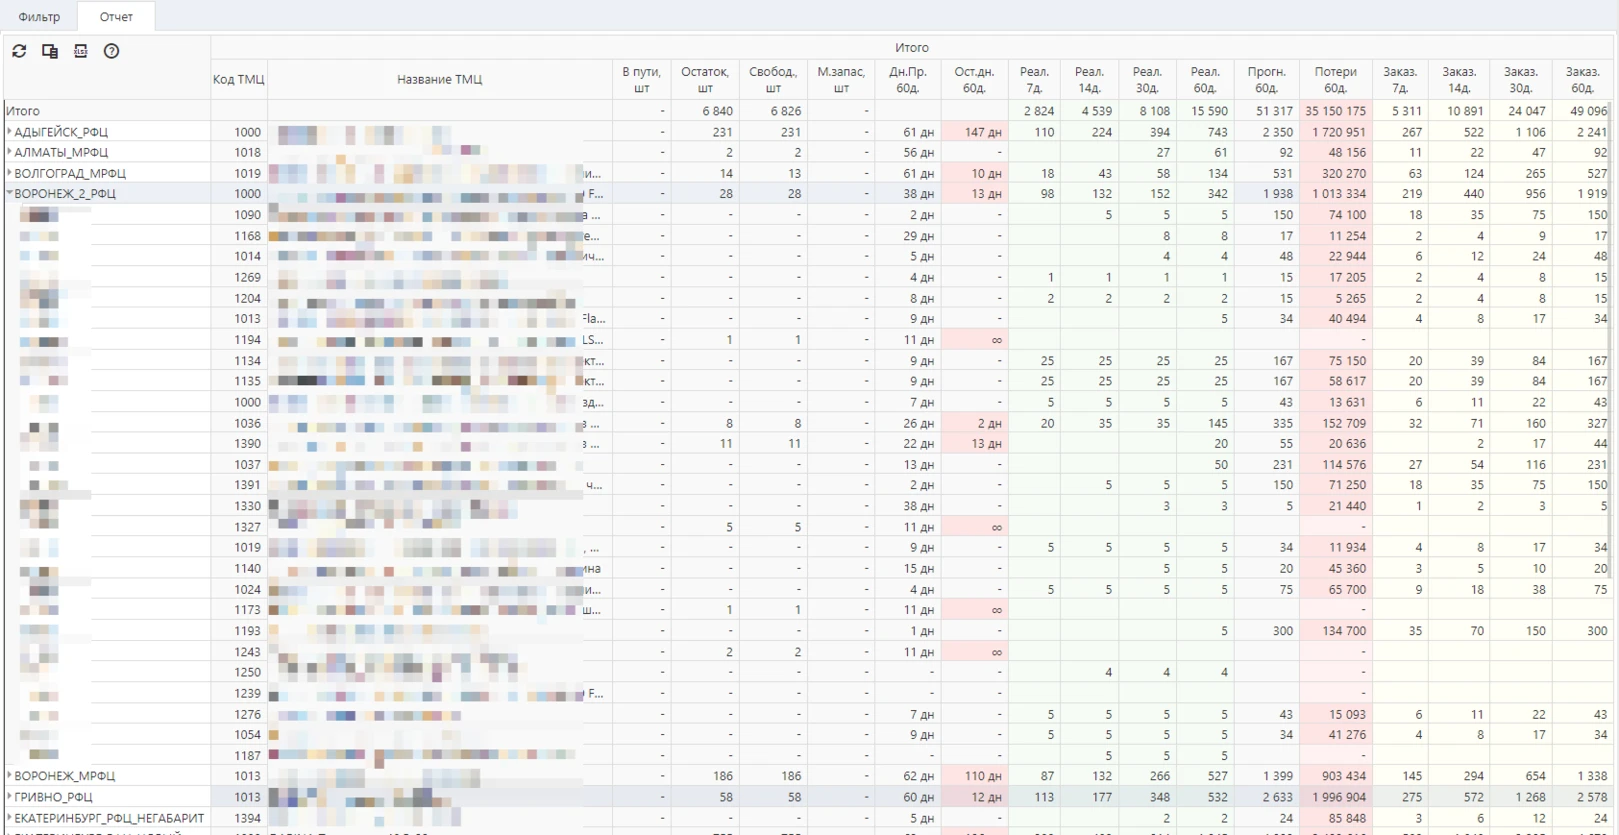Switch to the Фильтр tab
The height and width of the screenshot is (835, 1619).
pos(39,17)
